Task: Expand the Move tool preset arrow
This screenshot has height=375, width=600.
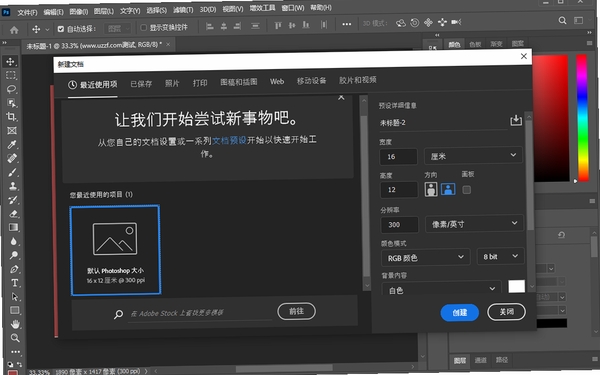Action: tap(47, 29)
